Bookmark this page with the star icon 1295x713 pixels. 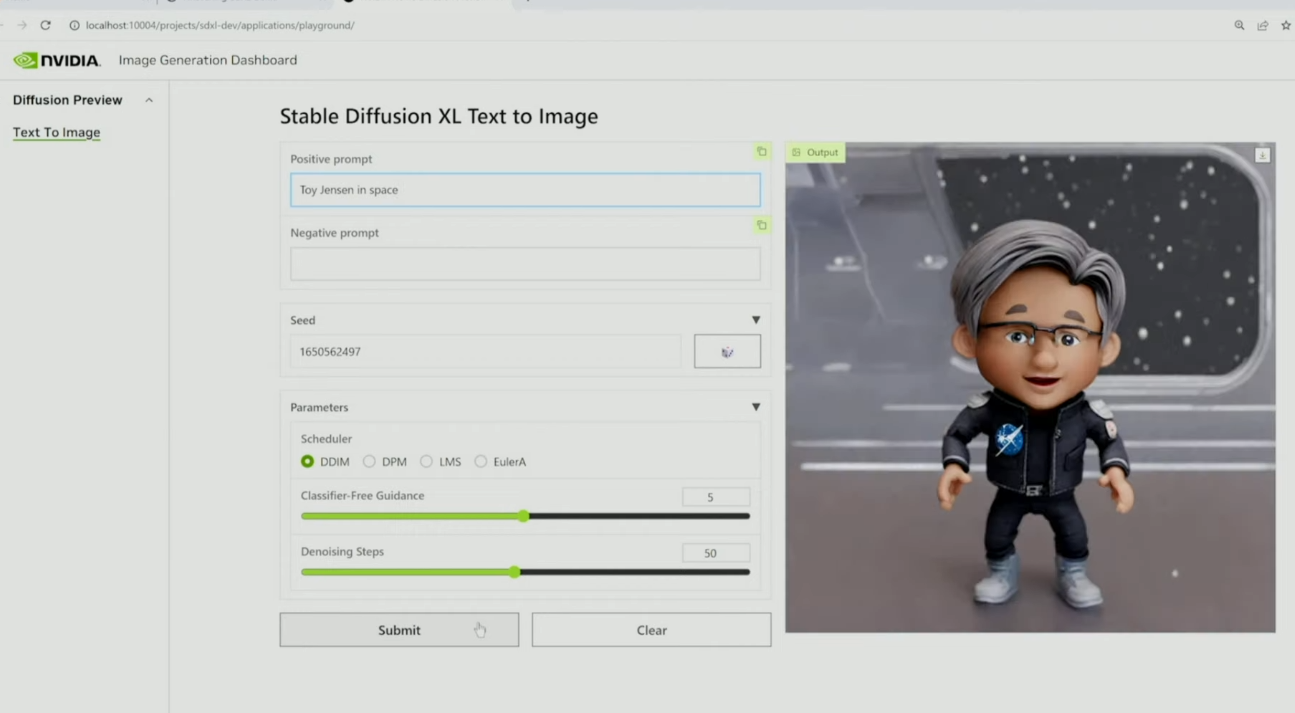pyautogui.click(x=1286, y=25)
